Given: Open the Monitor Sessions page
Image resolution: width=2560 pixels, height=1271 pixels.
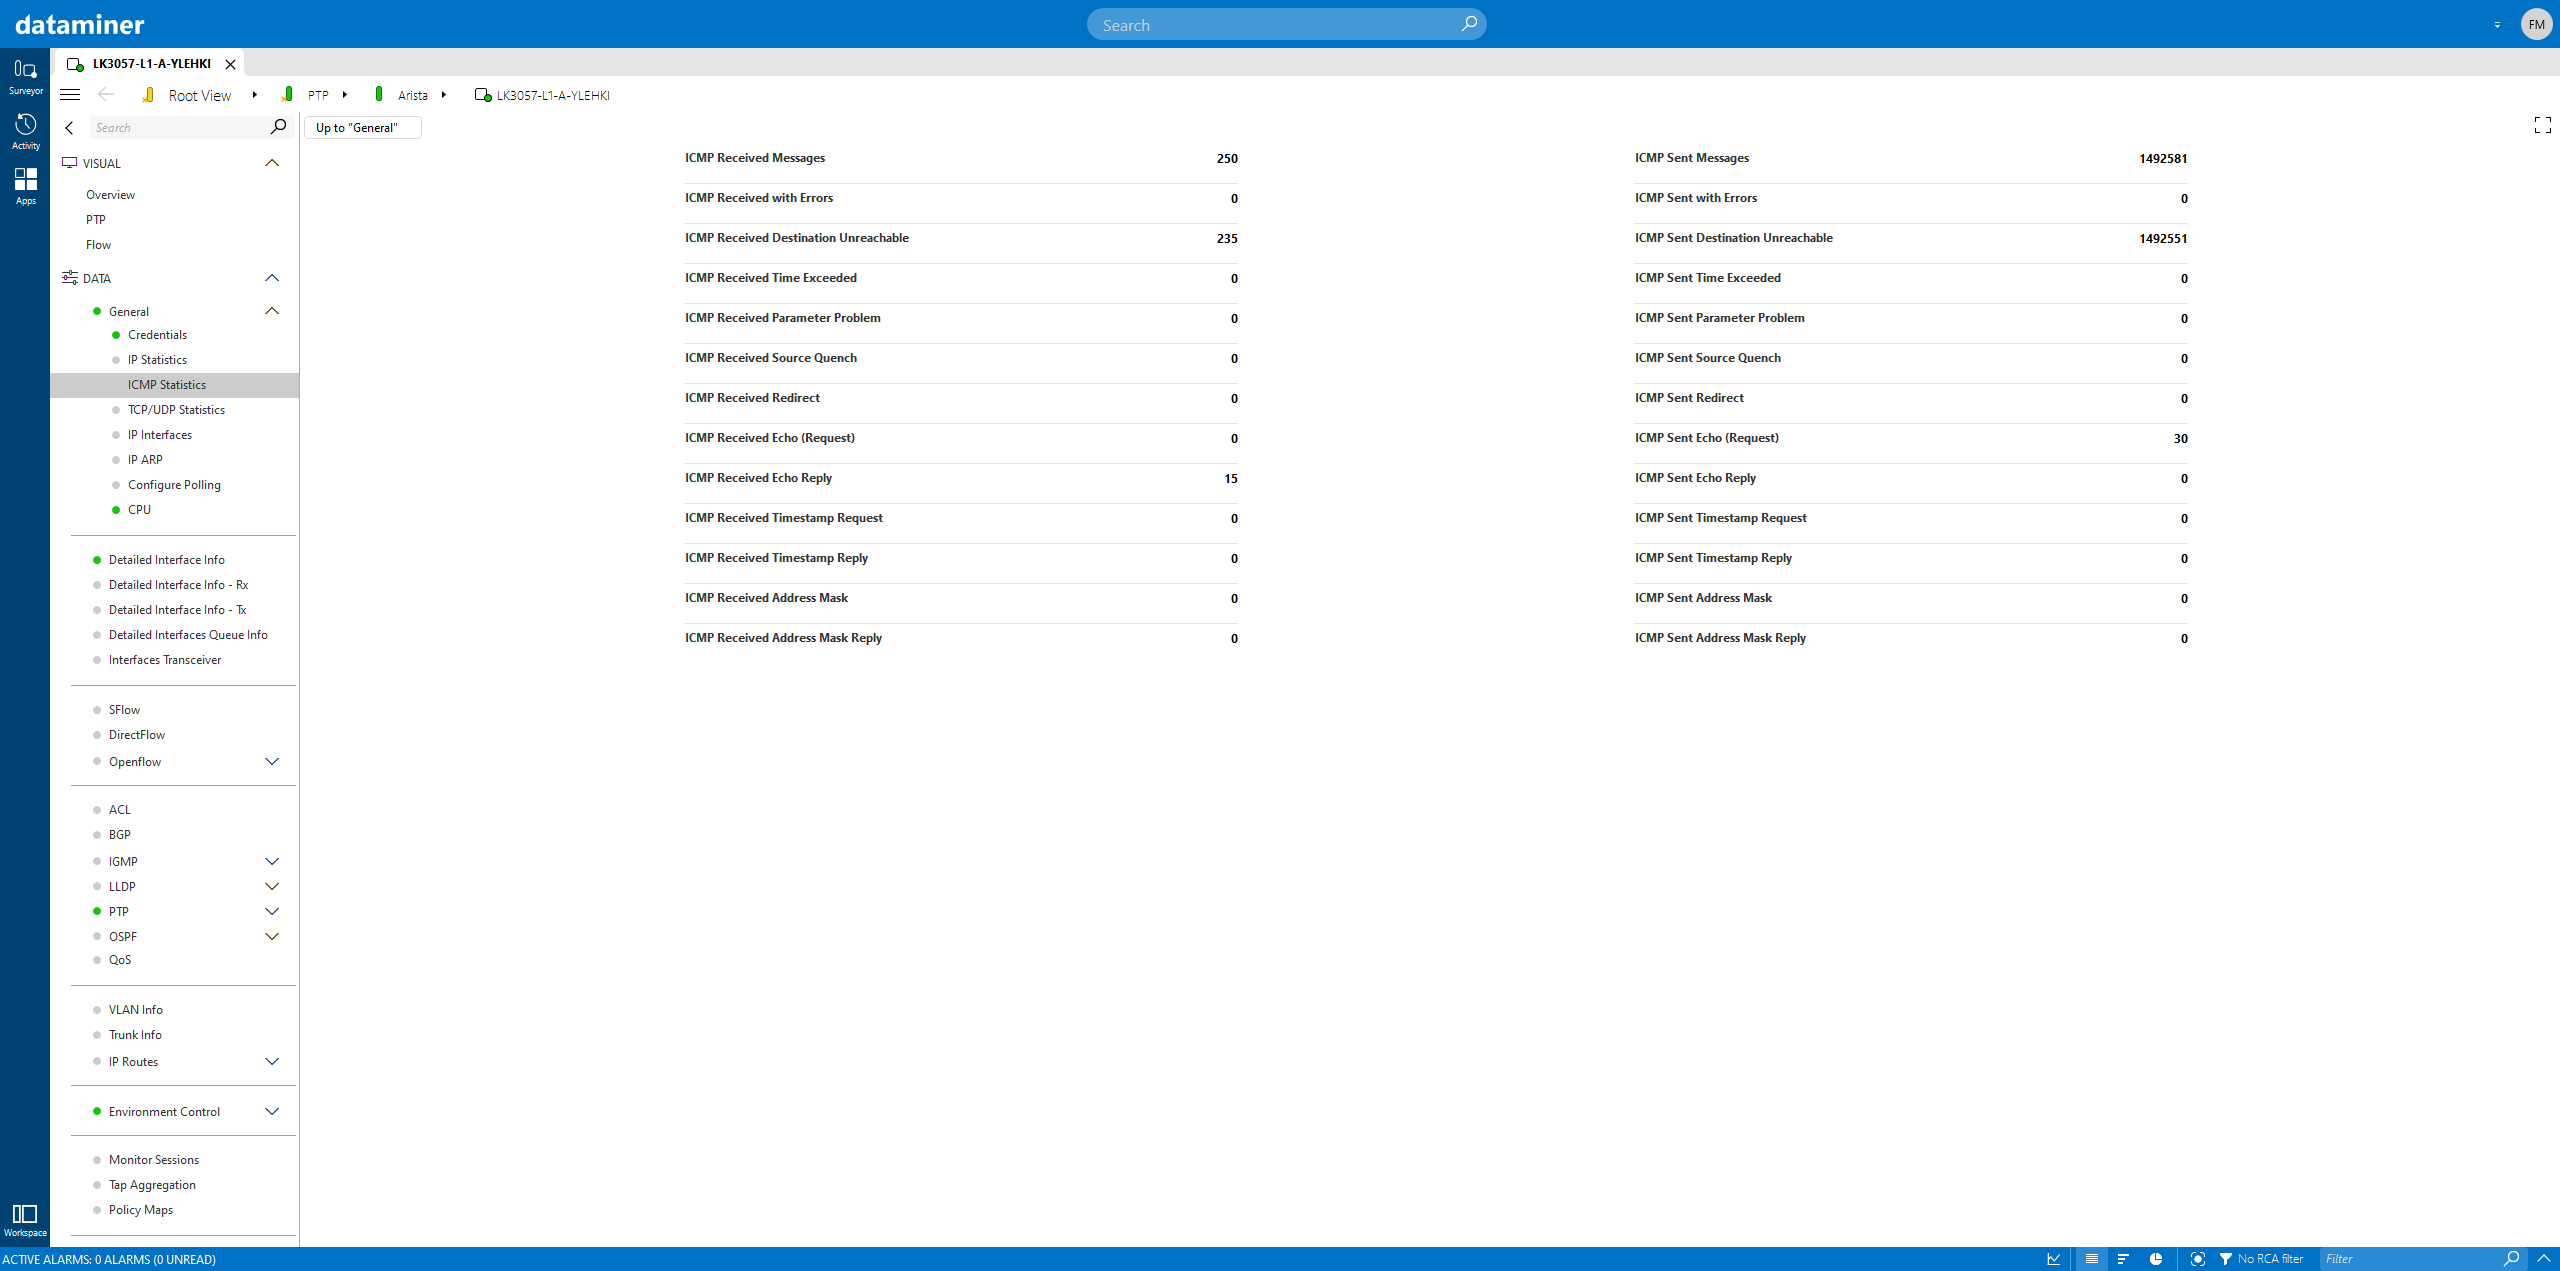Looking at the screenshot, I should pos(154,1160).
